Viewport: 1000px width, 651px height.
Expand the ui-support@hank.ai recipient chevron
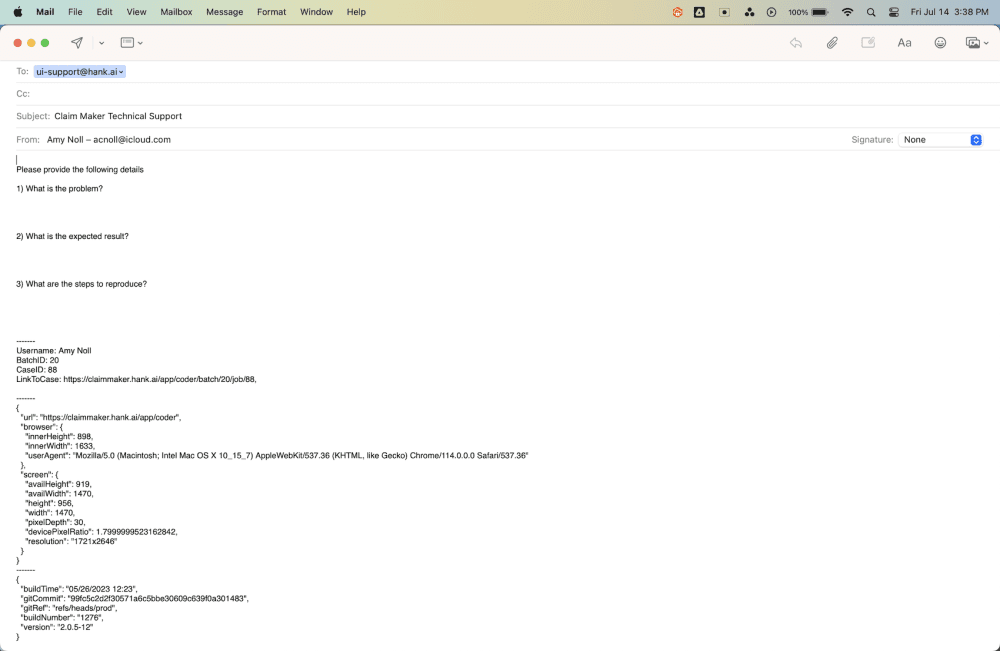pos(121,72)
